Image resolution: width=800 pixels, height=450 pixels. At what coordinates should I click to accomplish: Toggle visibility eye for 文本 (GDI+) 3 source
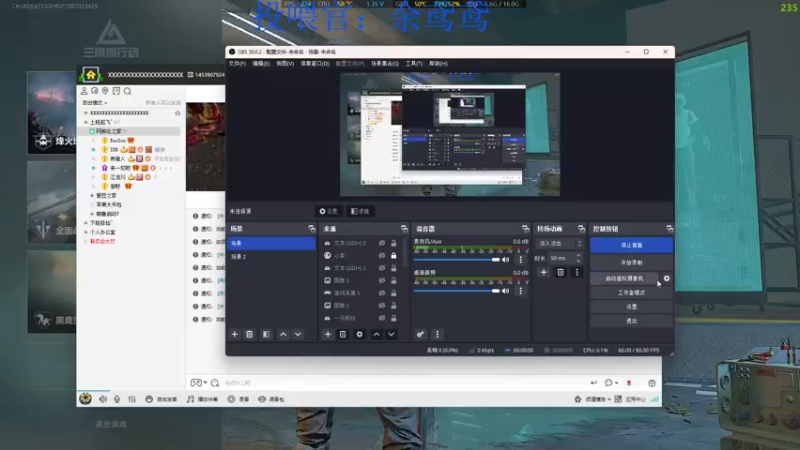382,243
